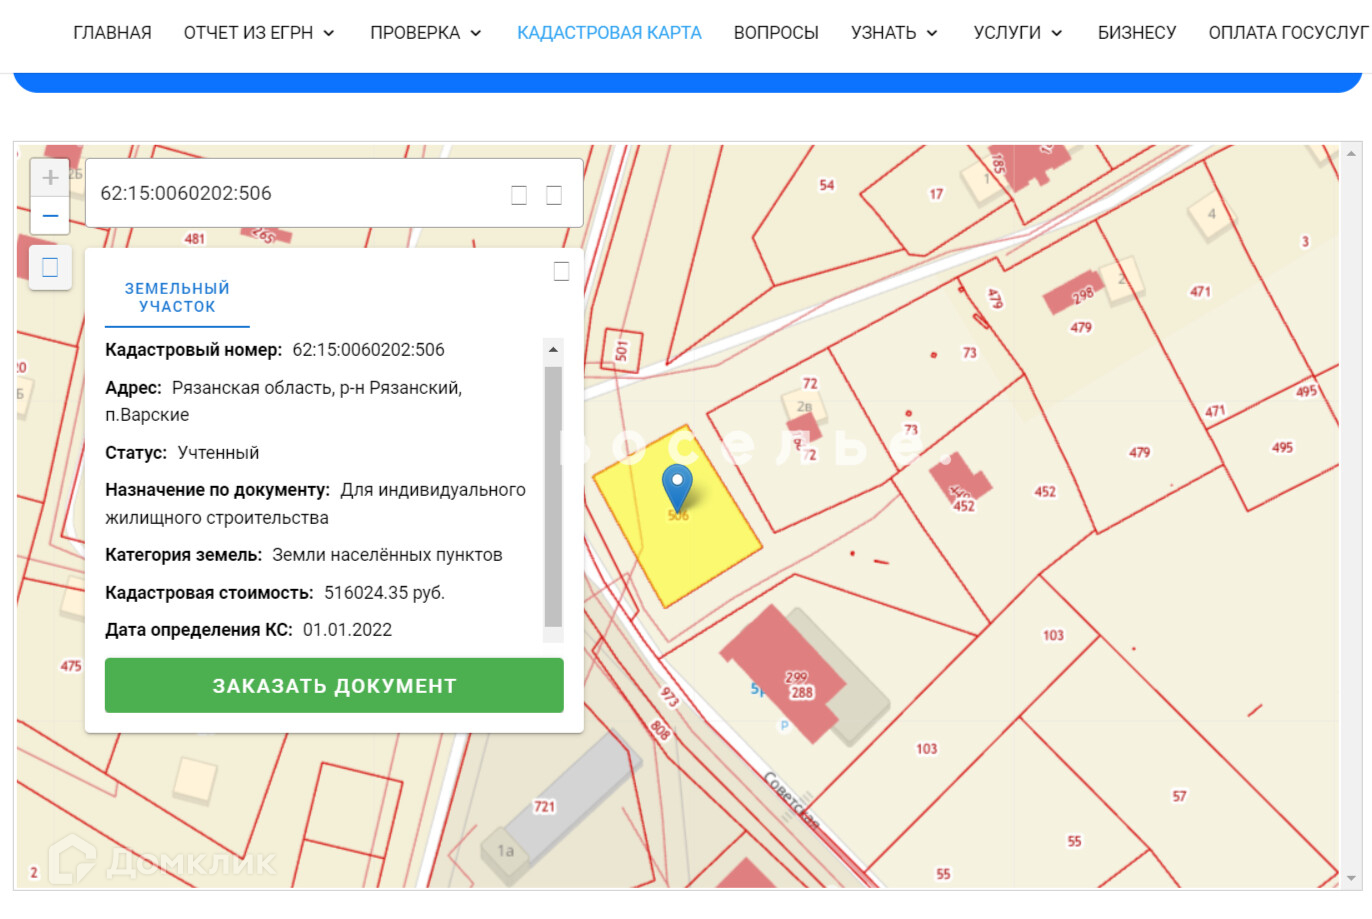The height and width of the screenshot is (919, 1372).
Task: Click the first icon inside the search field
Action: (x=519, y=195)
